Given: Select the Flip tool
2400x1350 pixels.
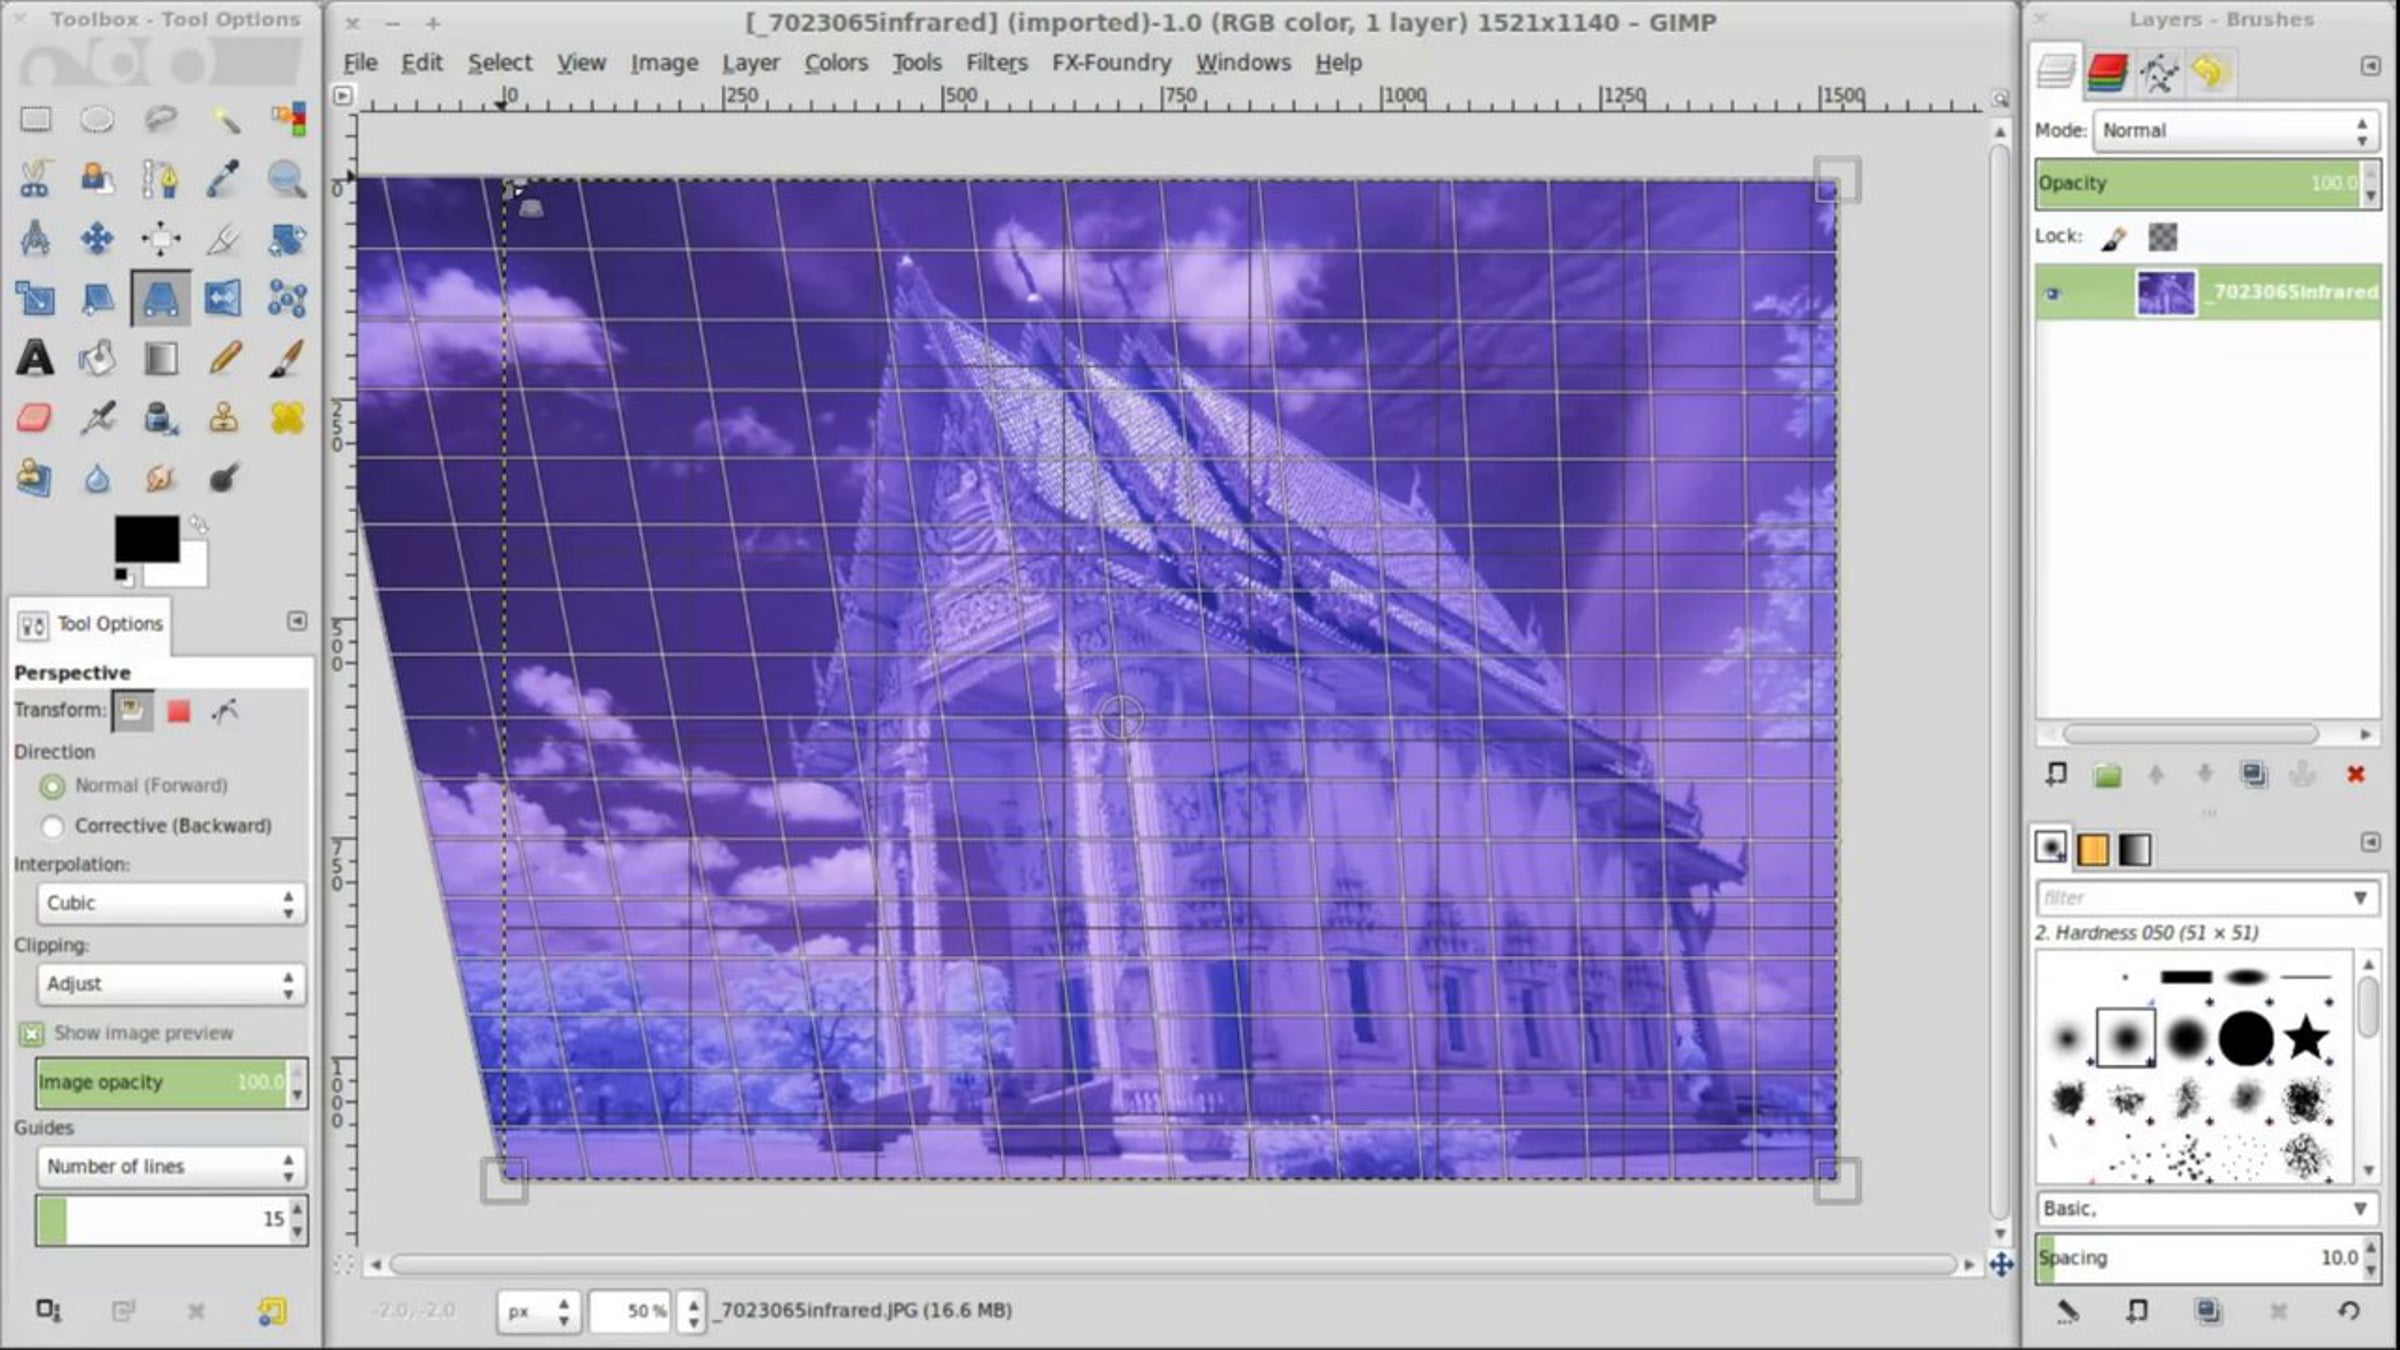Looking at the screenshot, I should 223,298.
